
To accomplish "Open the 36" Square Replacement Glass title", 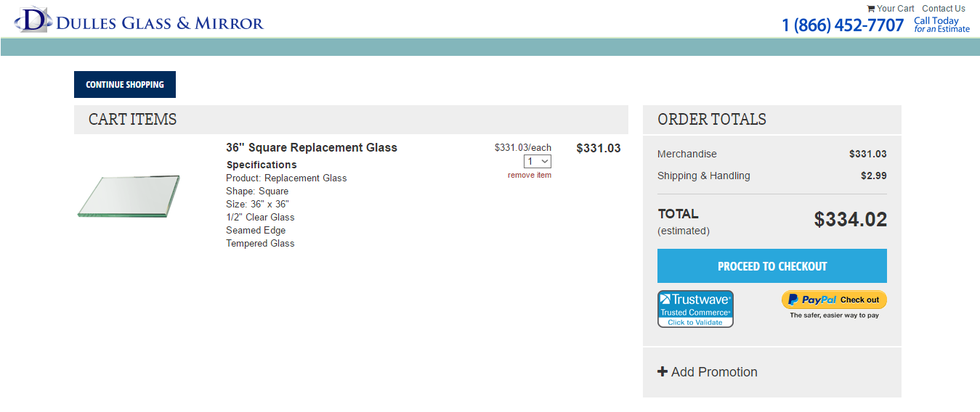I will 311,148.
